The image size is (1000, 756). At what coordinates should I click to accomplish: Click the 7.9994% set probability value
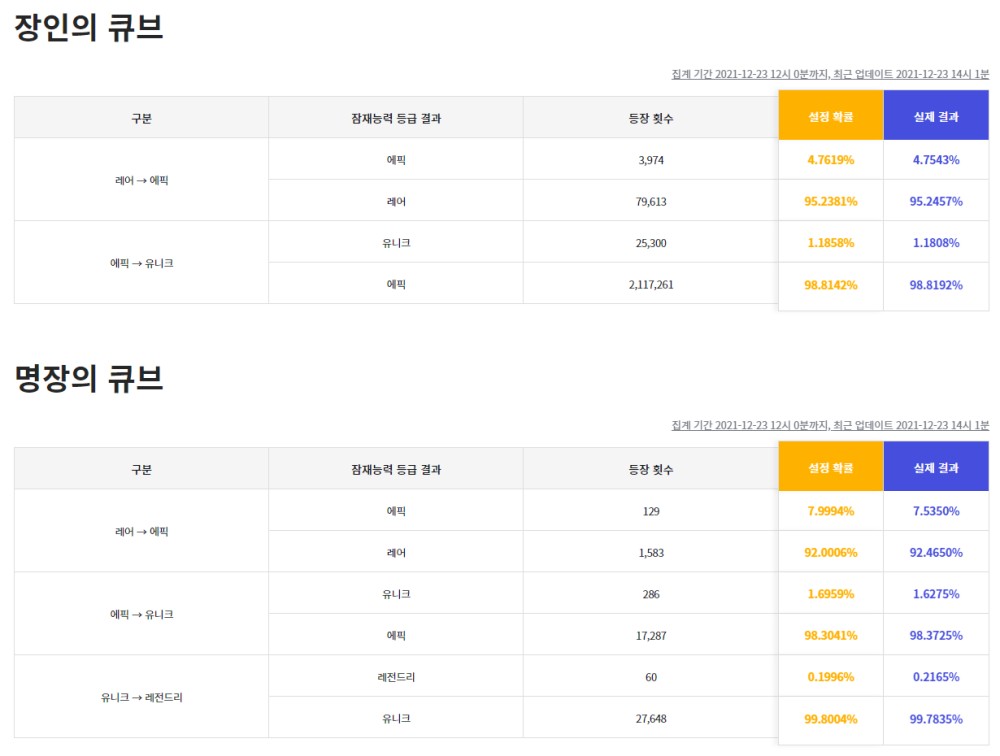tap(831, 511)
